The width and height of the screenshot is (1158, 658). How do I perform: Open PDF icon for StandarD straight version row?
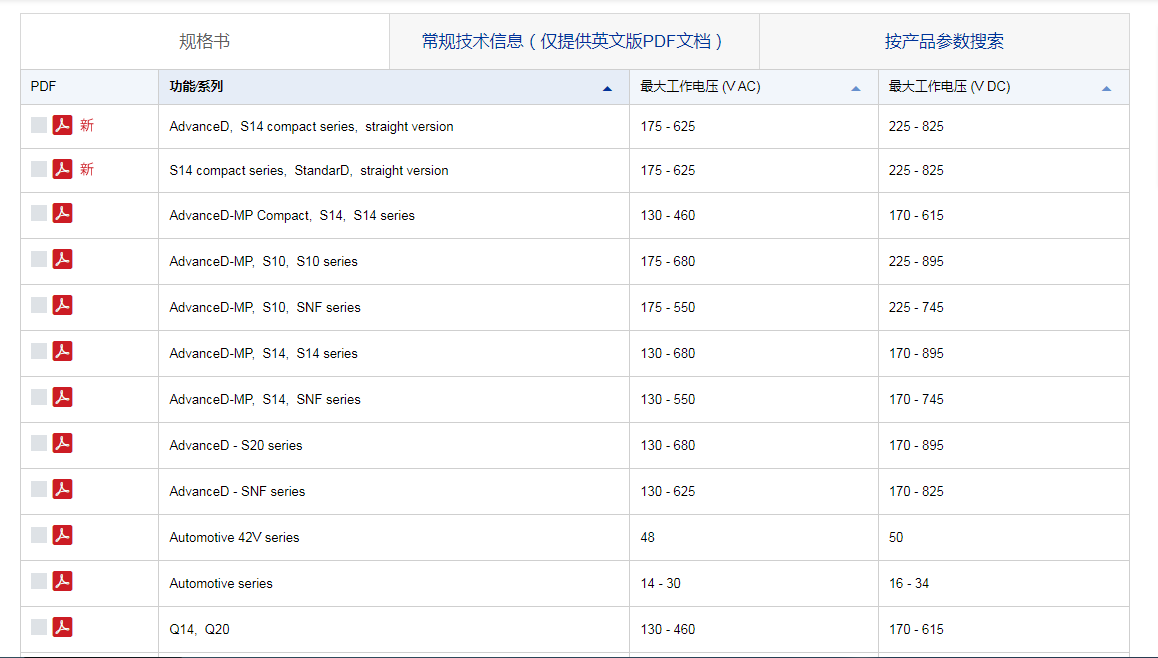pyautogui.click(x=62, y=170)
